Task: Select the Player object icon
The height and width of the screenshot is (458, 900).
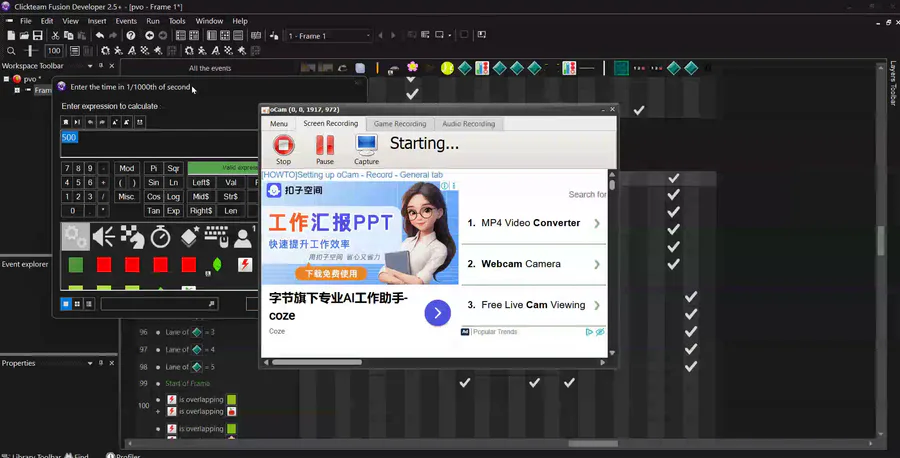Action: point(243,236)
